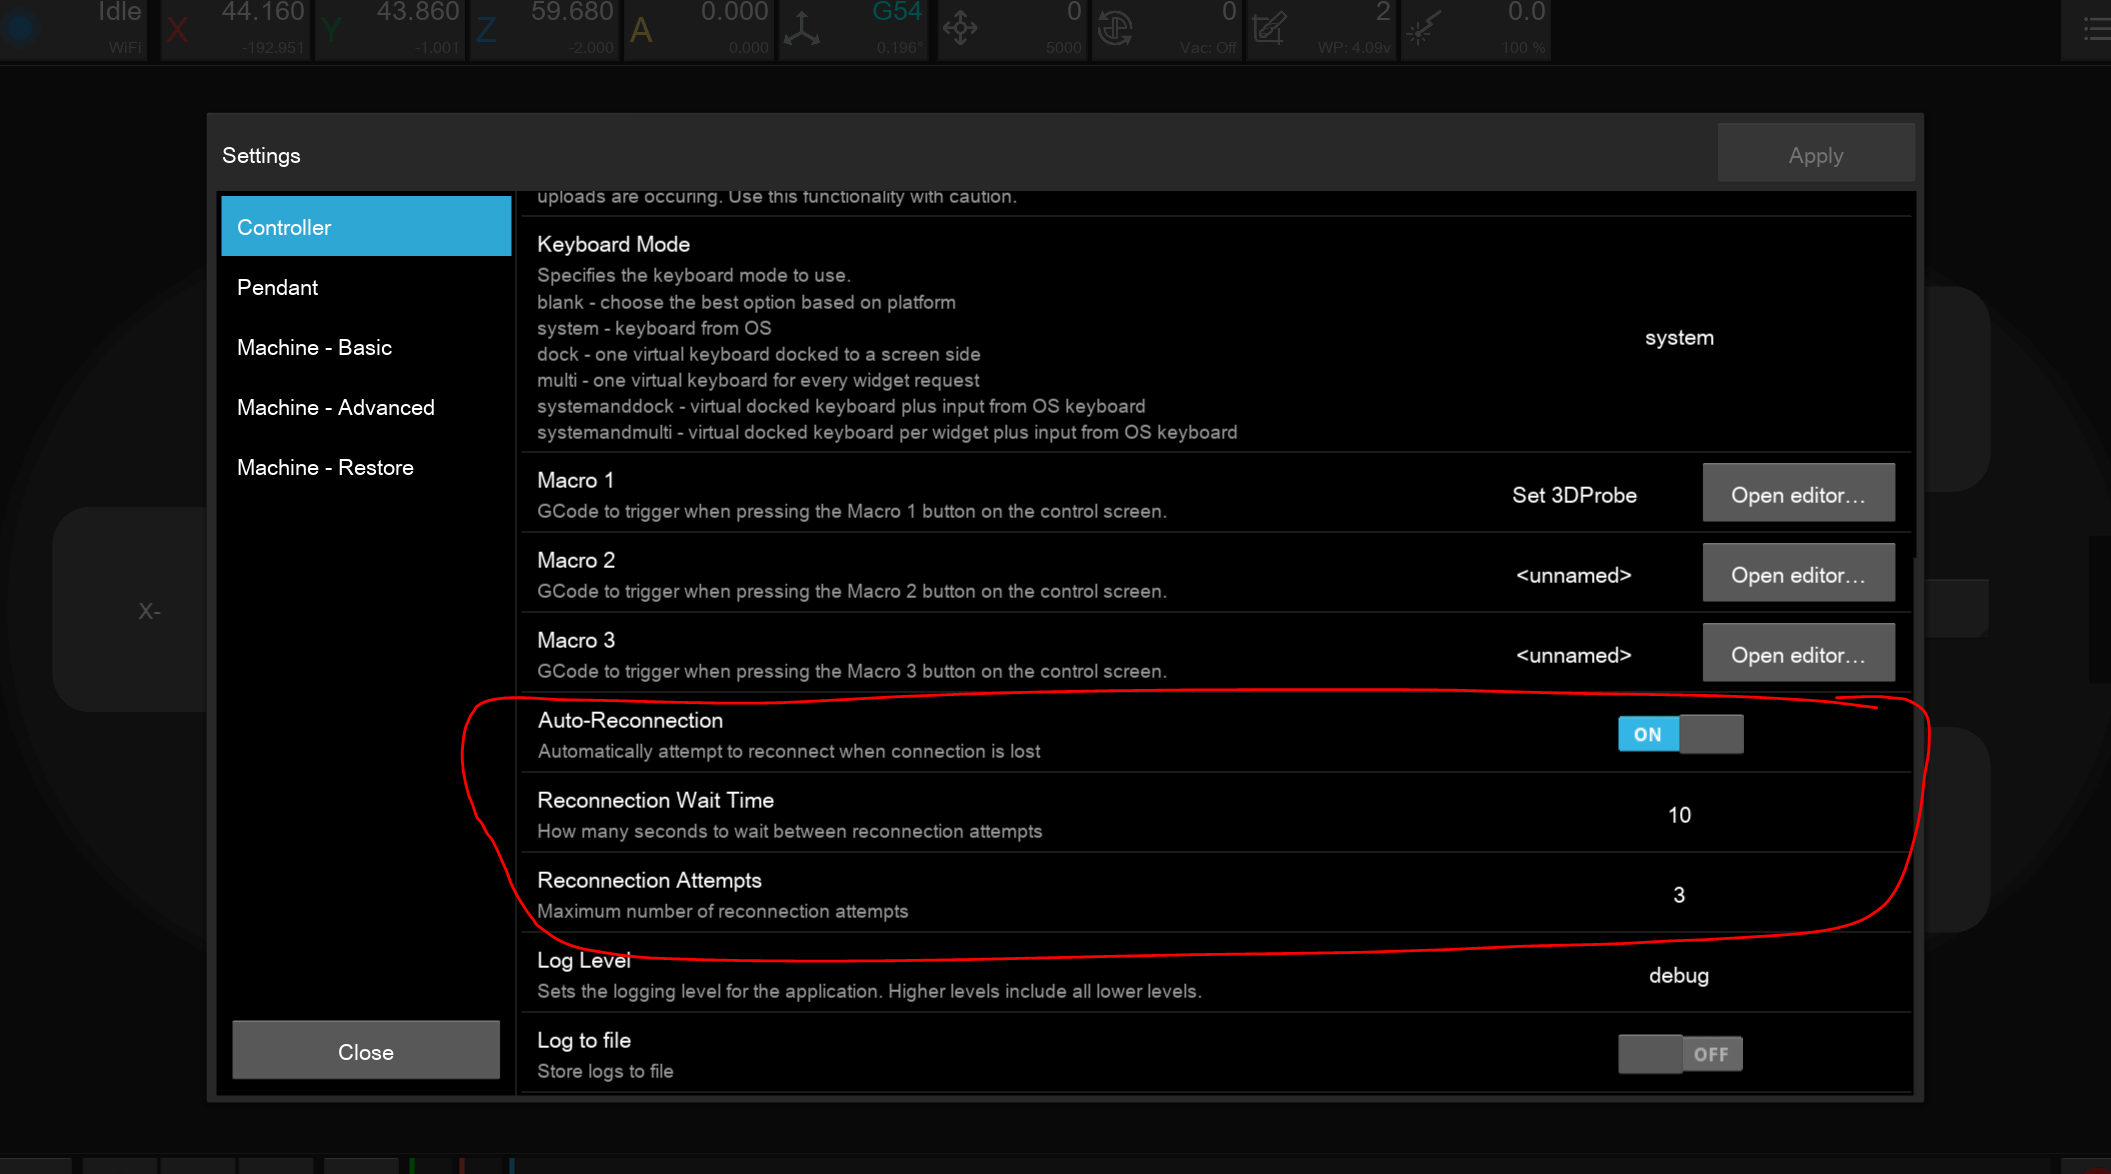
Task: Change the Log Level debug value
Action: 1679,975
